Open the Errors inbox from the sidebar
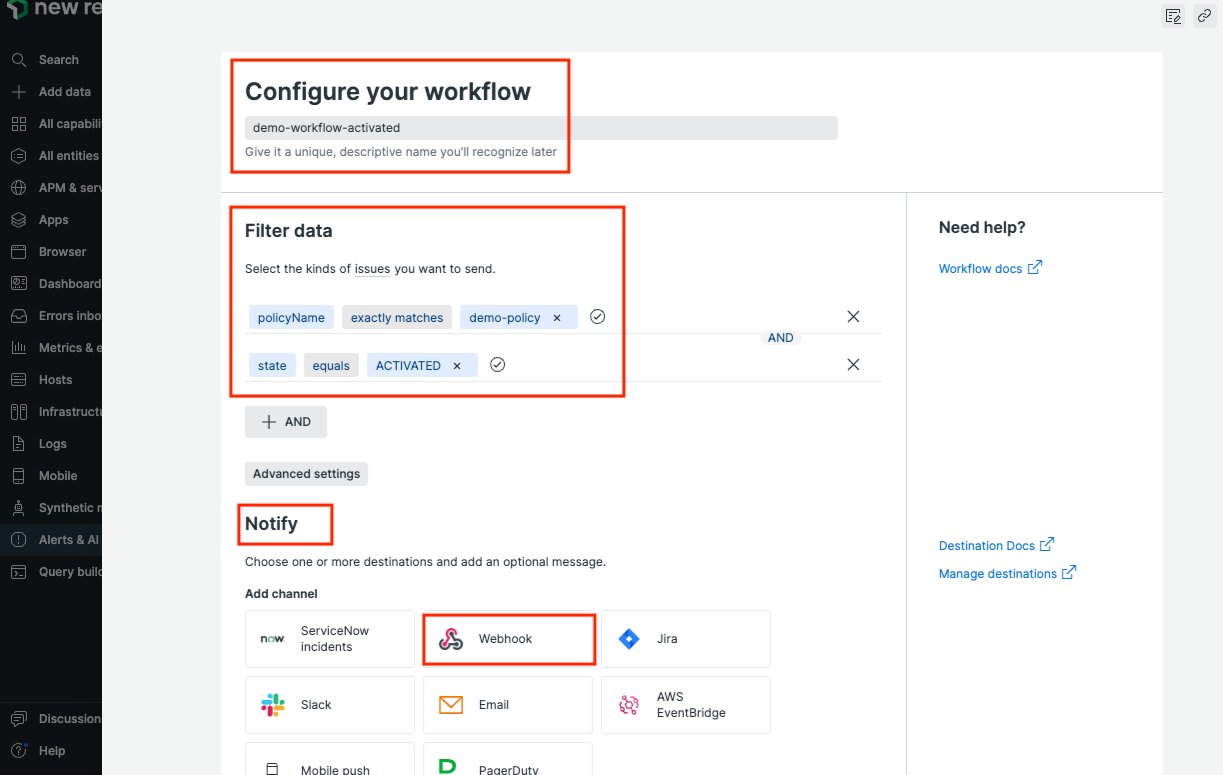The image size is (1223, 775). (20, 315)
